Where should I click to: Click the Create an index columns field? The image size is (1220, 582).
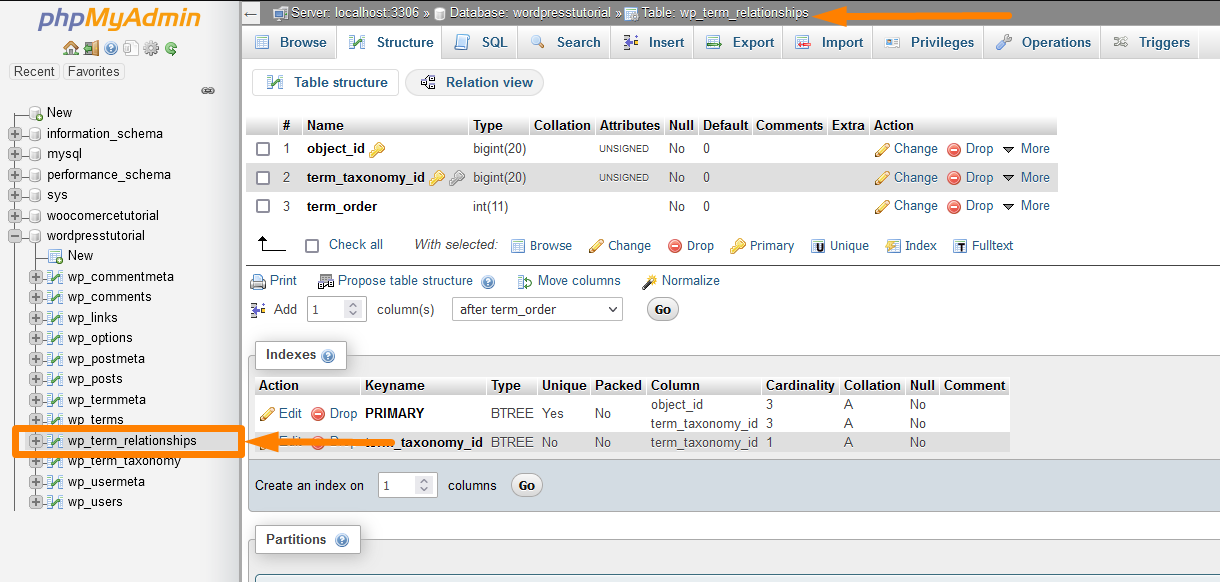[408, 486]
